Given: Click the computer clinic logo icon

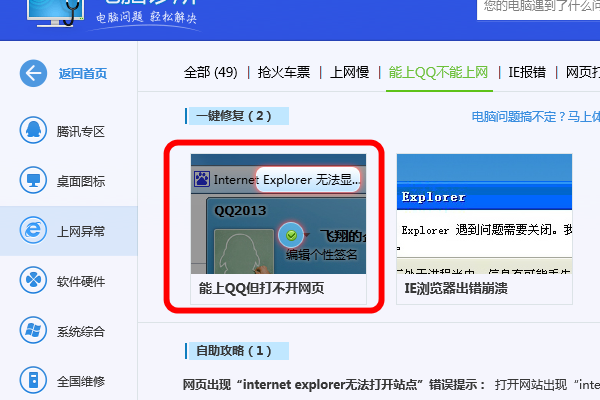Looking at the screenshot, I should pos(56,12).
